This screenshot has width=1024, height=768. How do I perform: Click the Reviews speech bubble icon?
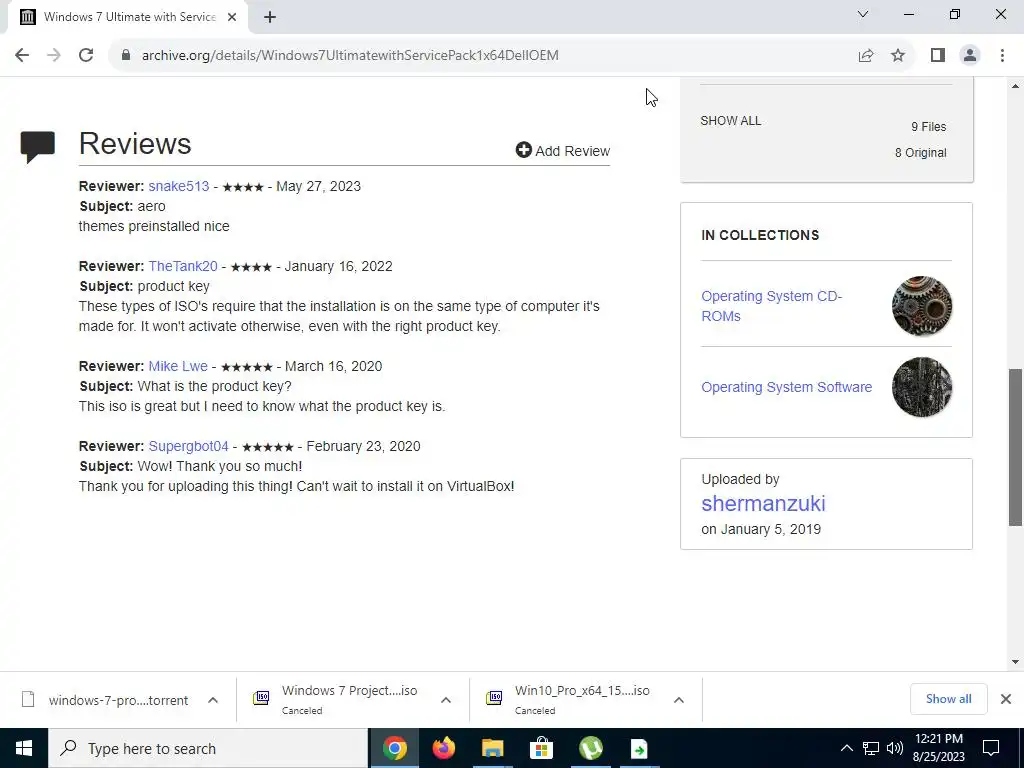coord(38,146)
